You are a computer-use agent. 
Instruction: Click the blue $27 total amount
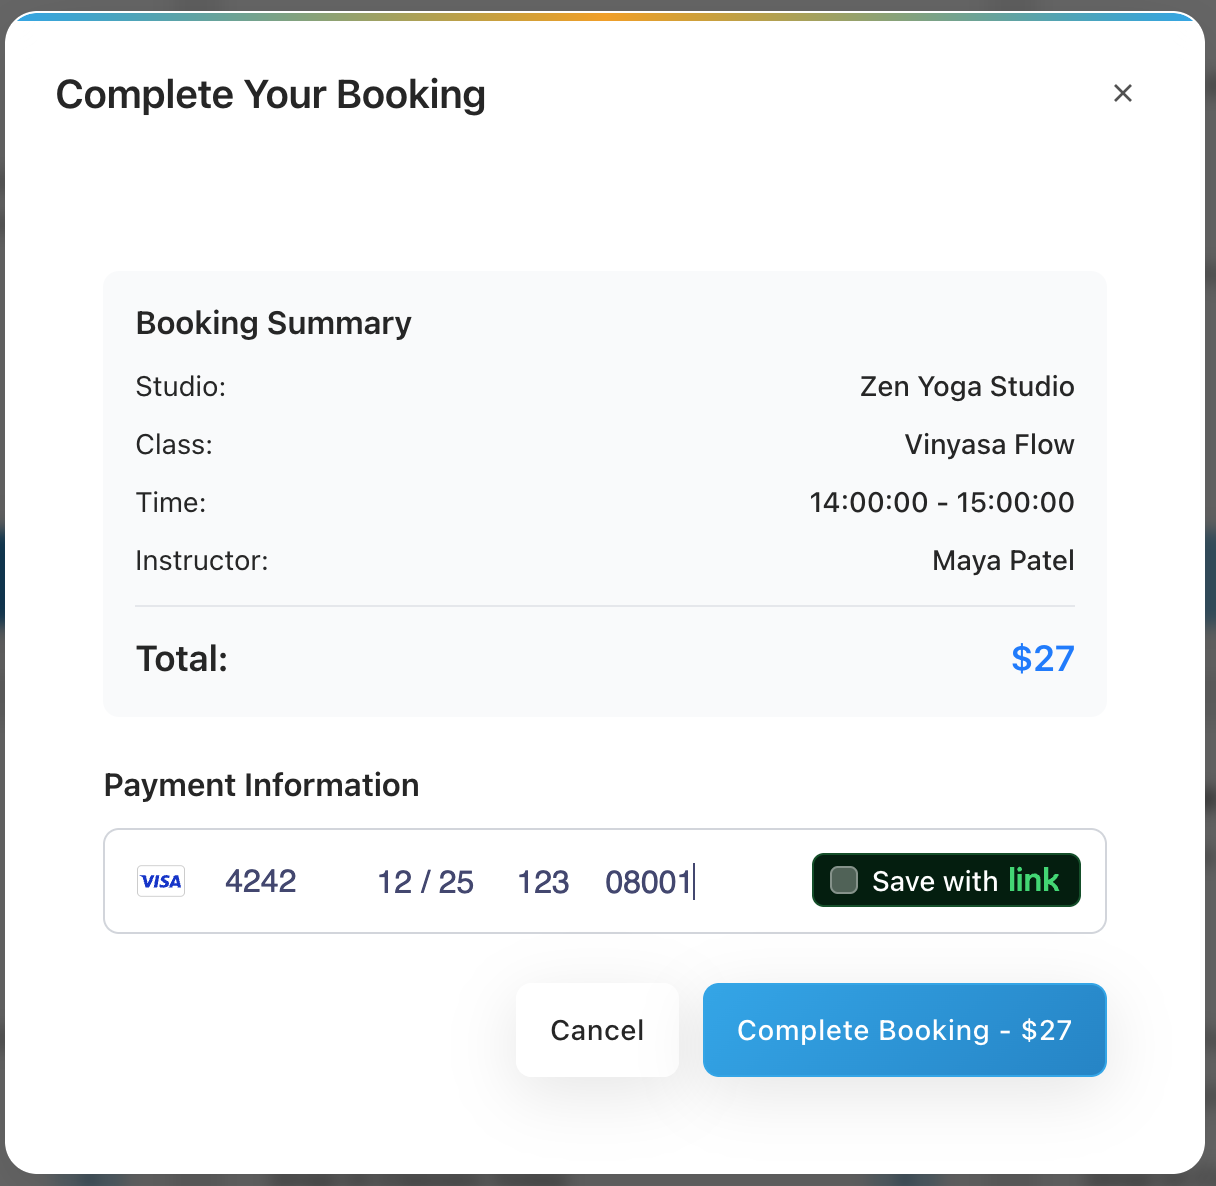pos(1042,658)
